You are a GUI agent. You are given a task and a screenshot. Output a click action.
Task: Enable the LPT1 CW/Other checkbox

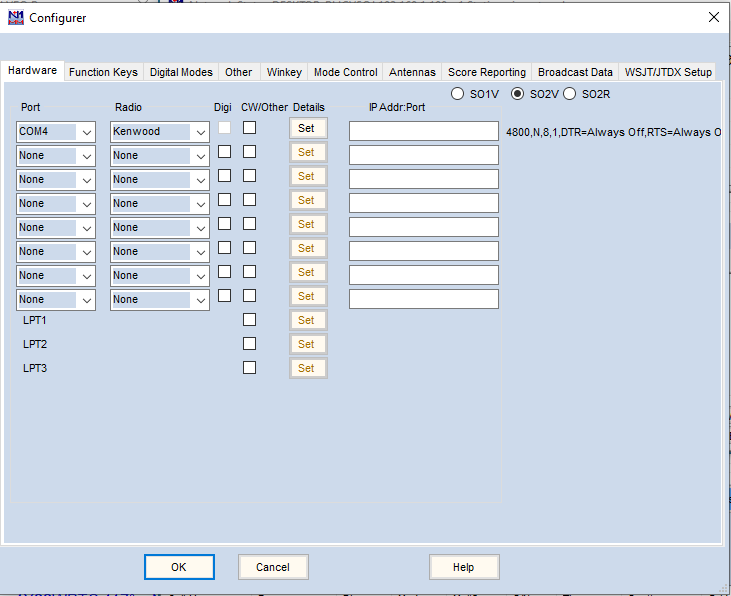point(249,319)
